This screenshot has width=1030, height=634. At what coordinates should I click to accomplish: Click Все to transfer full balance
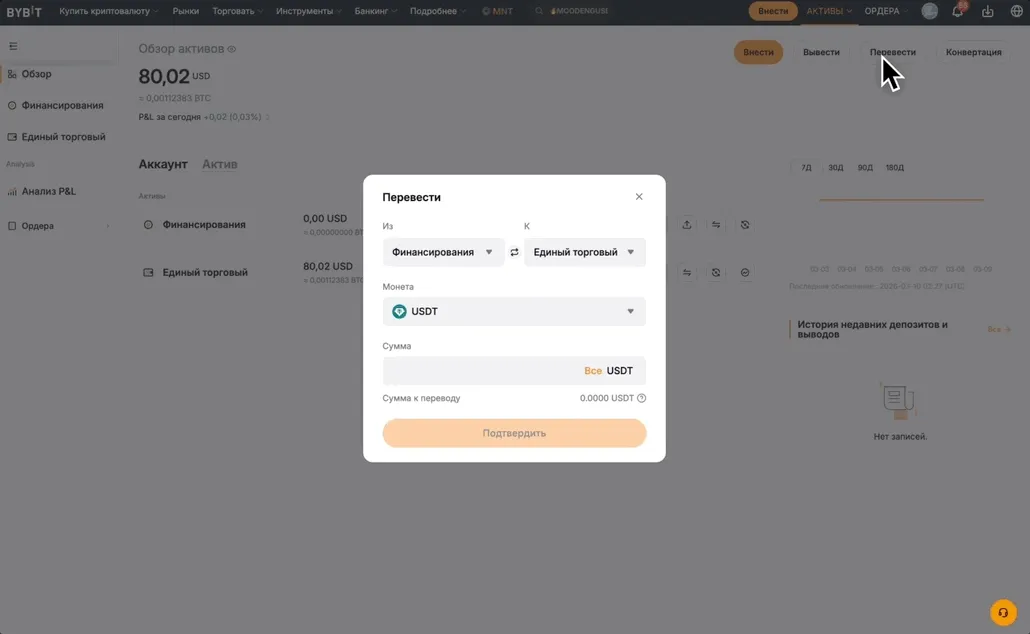(x=593, y=371)
